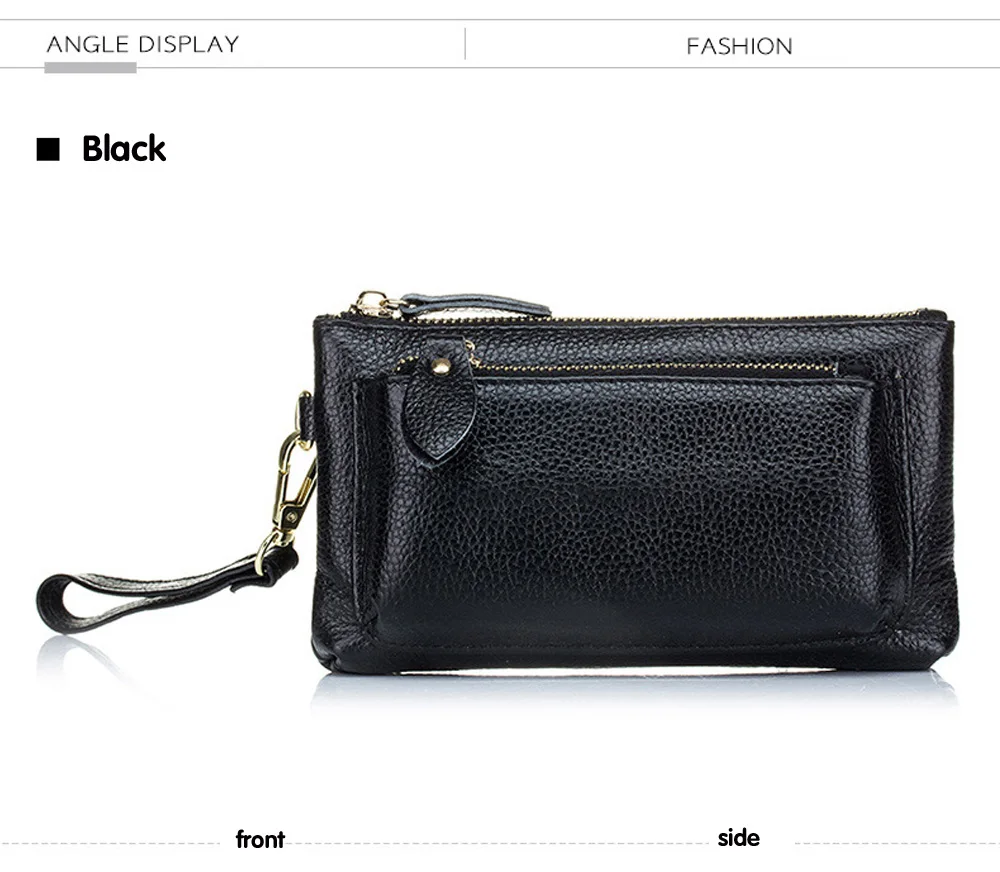Click the black square color swatch

pyautogui.click(x=48, y=149)
